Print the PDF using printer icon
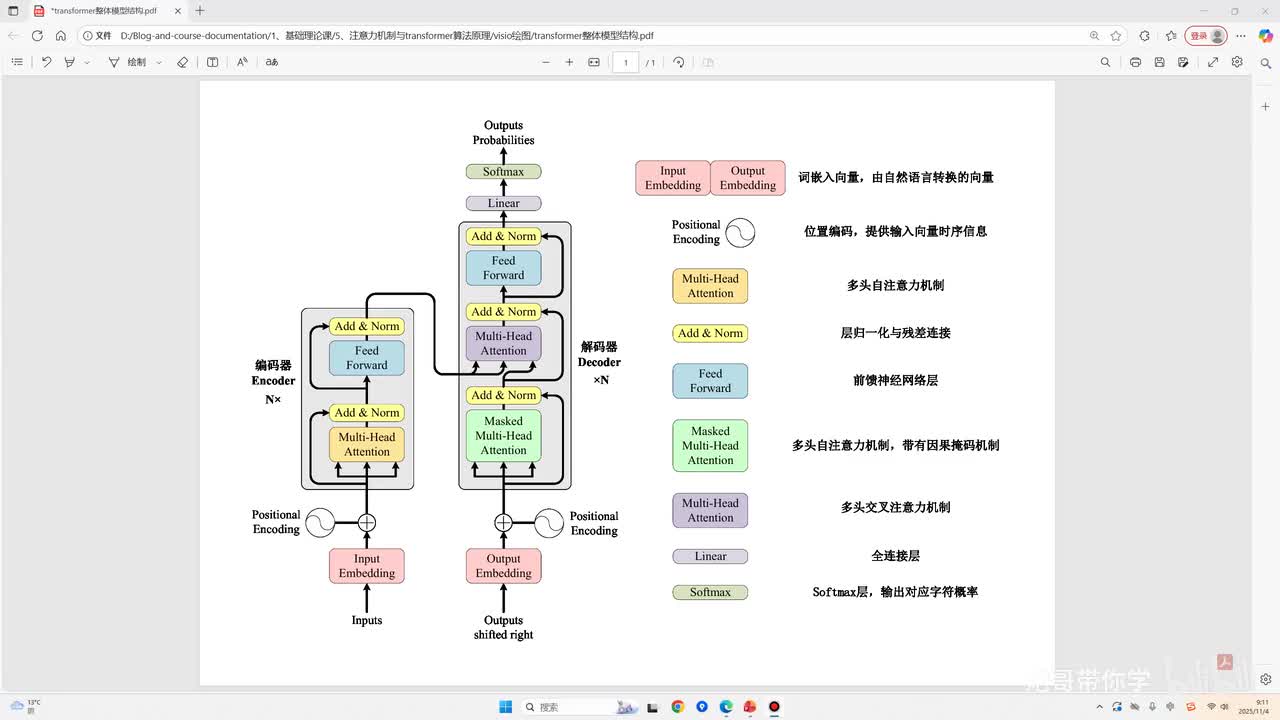The width and height of the screenshot is (1280, 720). tap(1135, 62)
